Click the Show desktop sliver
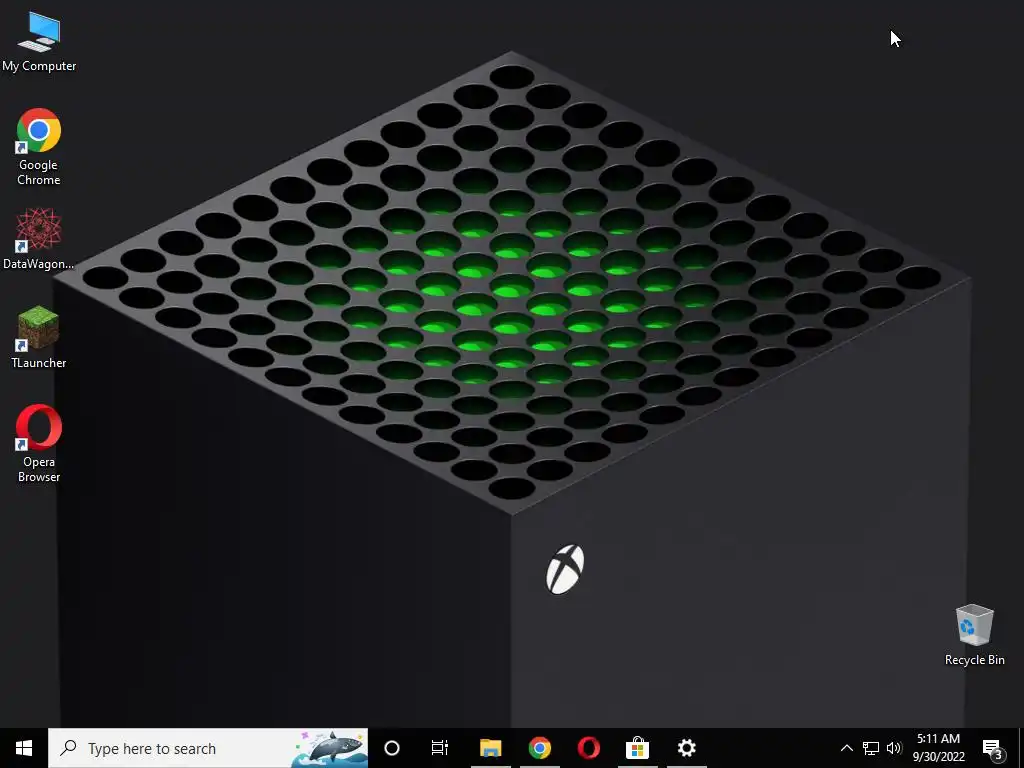 click(x=1021, y=748)
